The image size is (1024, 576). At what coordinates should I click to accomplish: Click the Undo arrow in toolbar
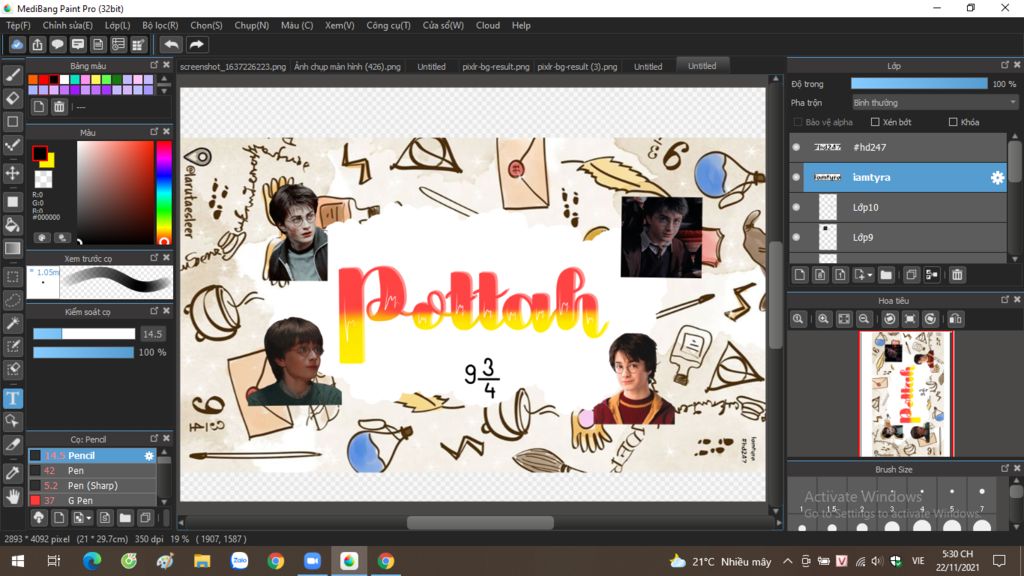pos(171,45)
